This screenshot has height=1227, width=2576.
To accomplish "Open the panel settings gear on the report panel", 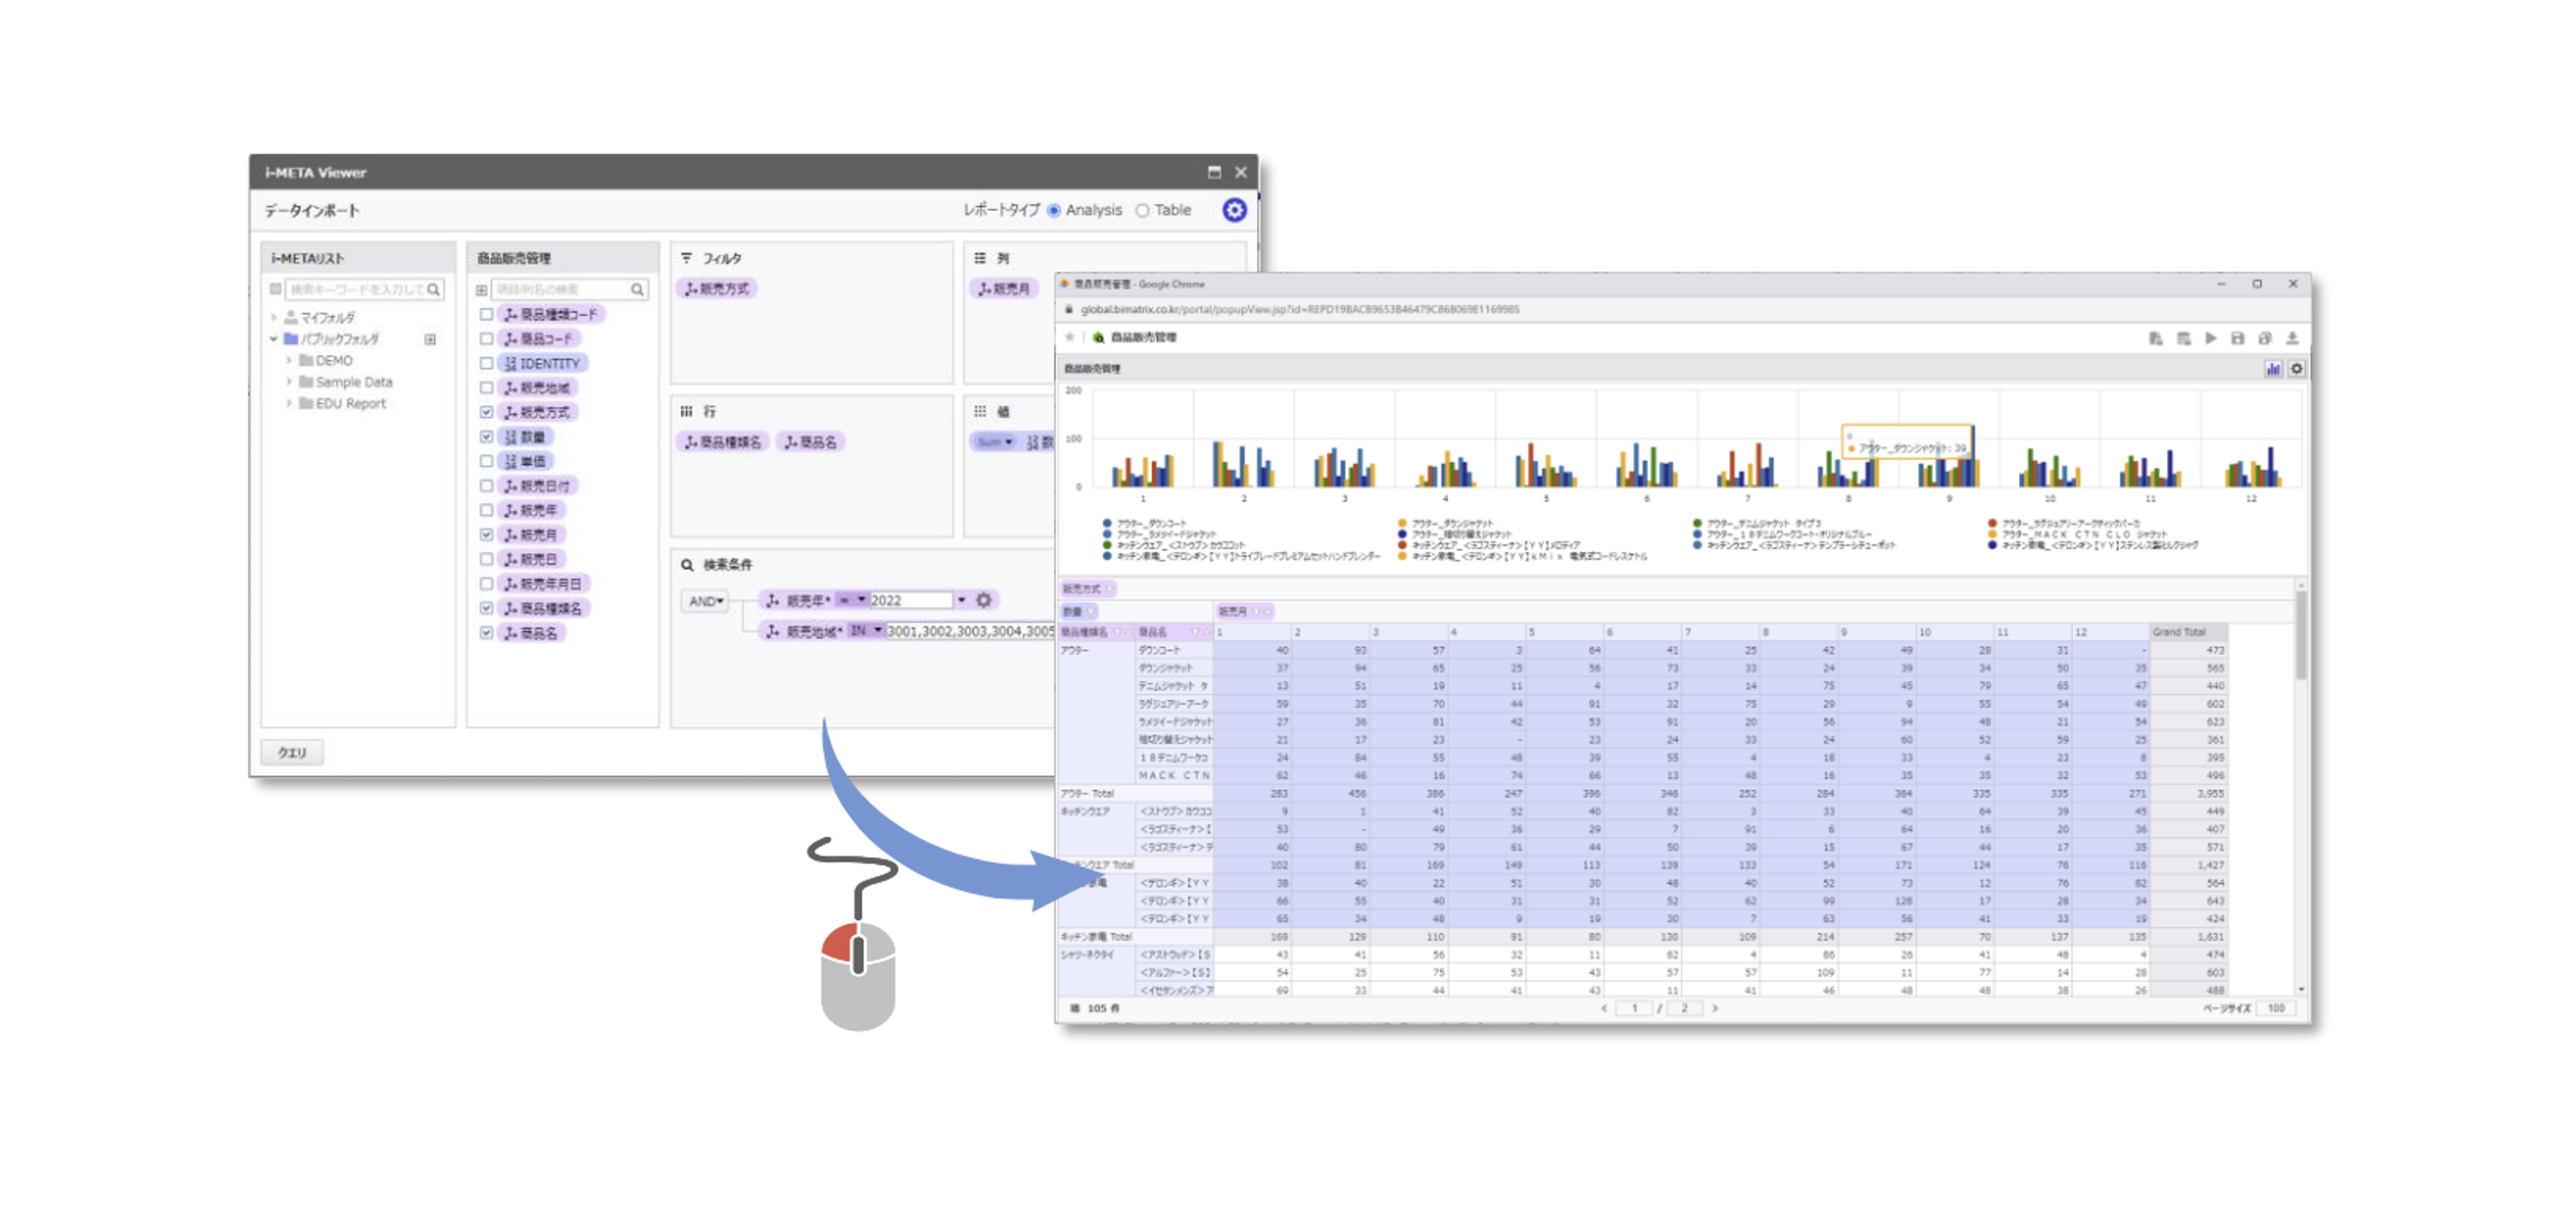I will 2297,369.
